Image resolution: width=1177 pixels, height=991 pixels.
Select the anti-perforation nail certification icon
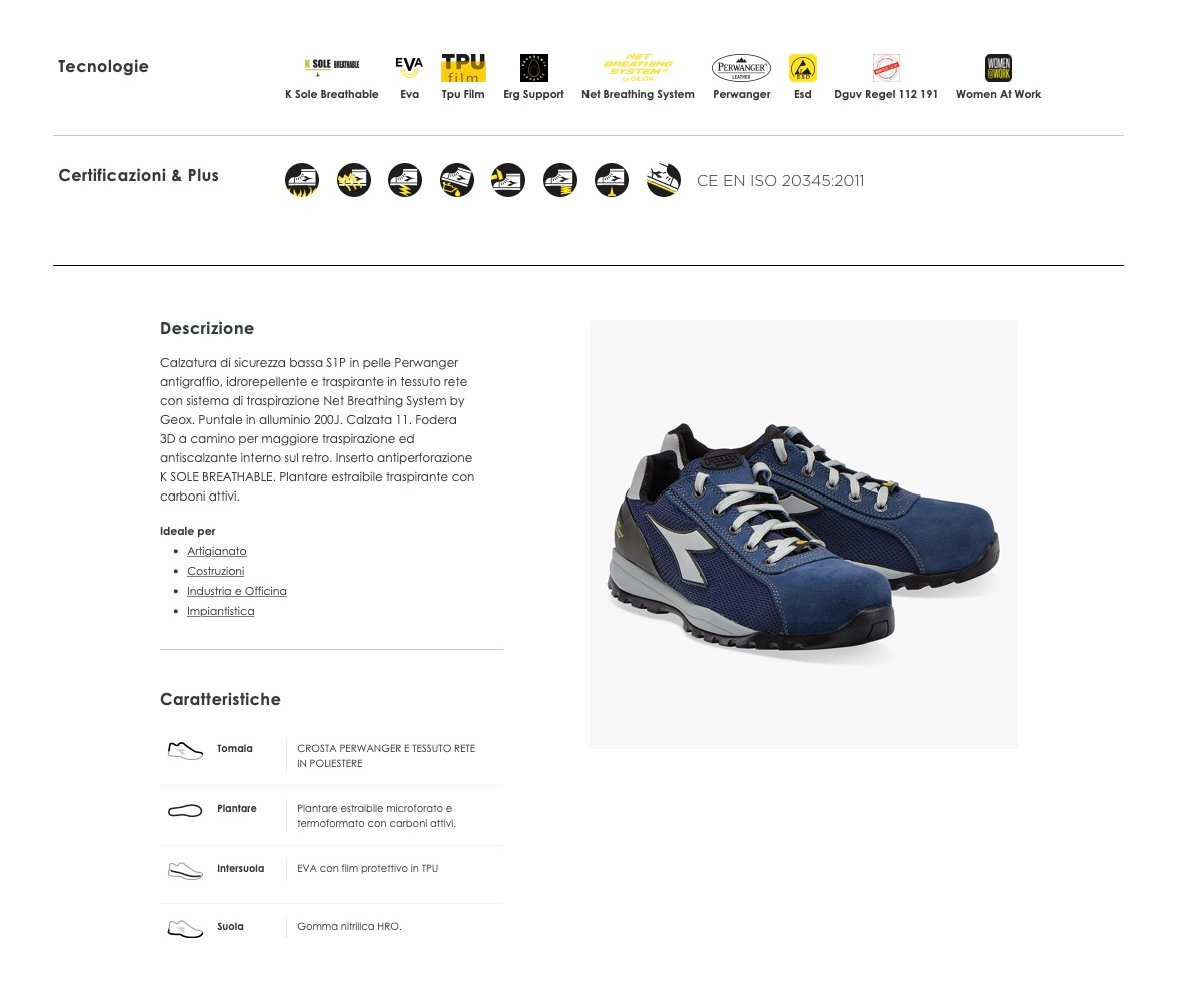click(612, 180)
